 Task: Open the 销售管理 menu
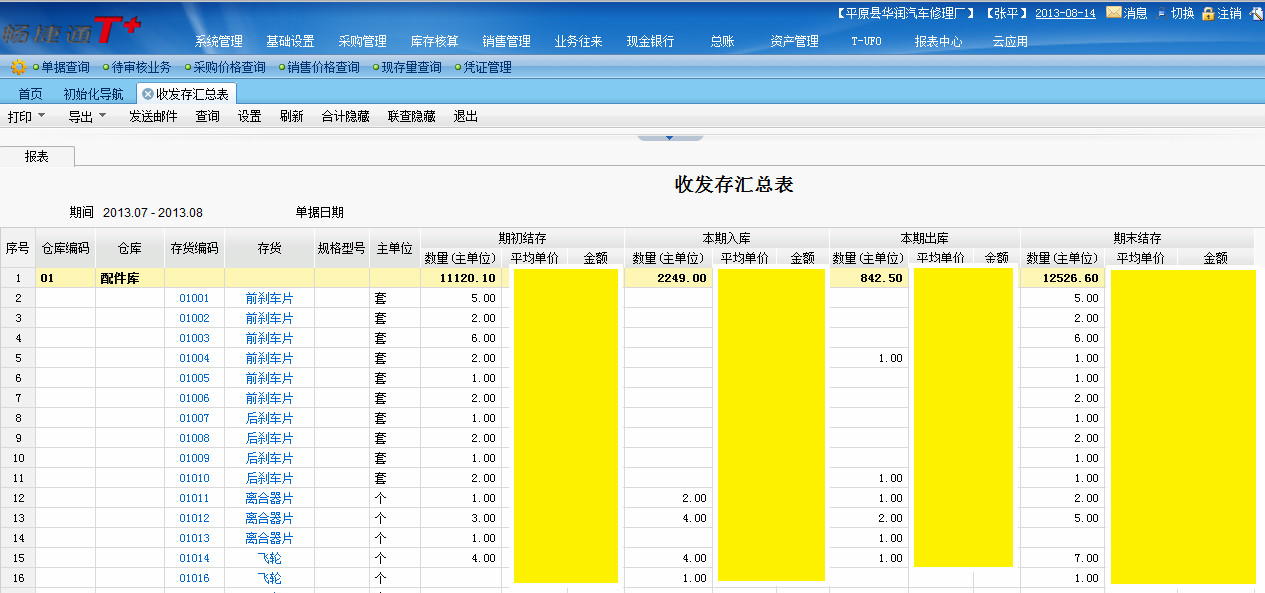[506, 41]
